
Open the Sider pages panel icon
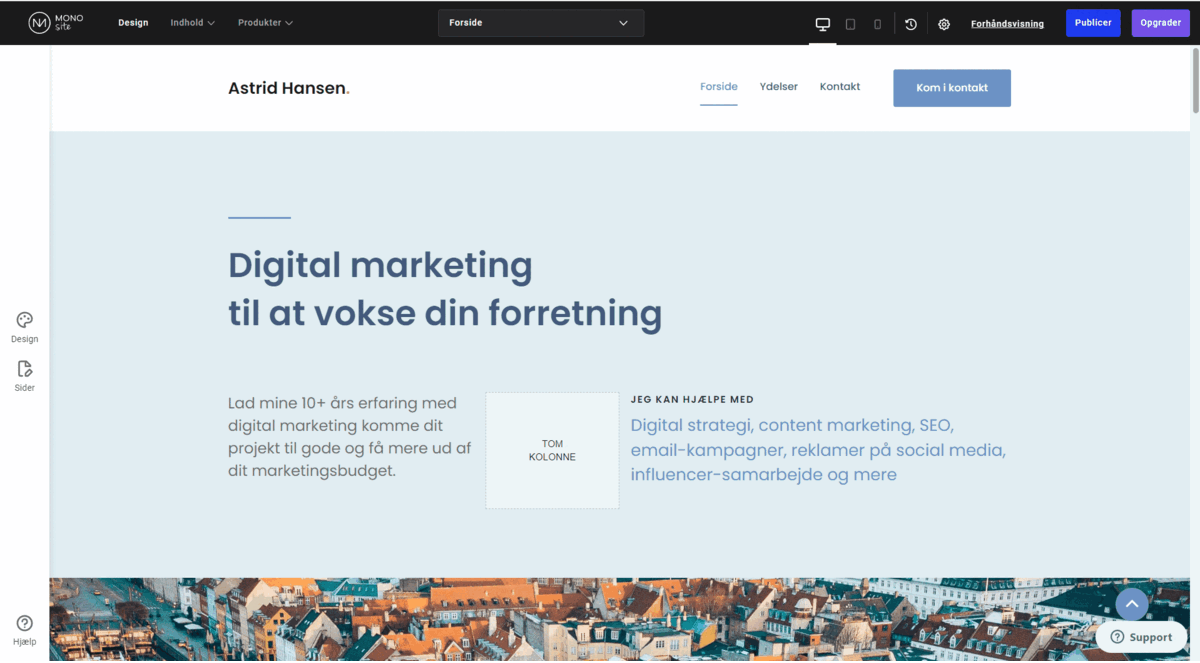point(25,375)
